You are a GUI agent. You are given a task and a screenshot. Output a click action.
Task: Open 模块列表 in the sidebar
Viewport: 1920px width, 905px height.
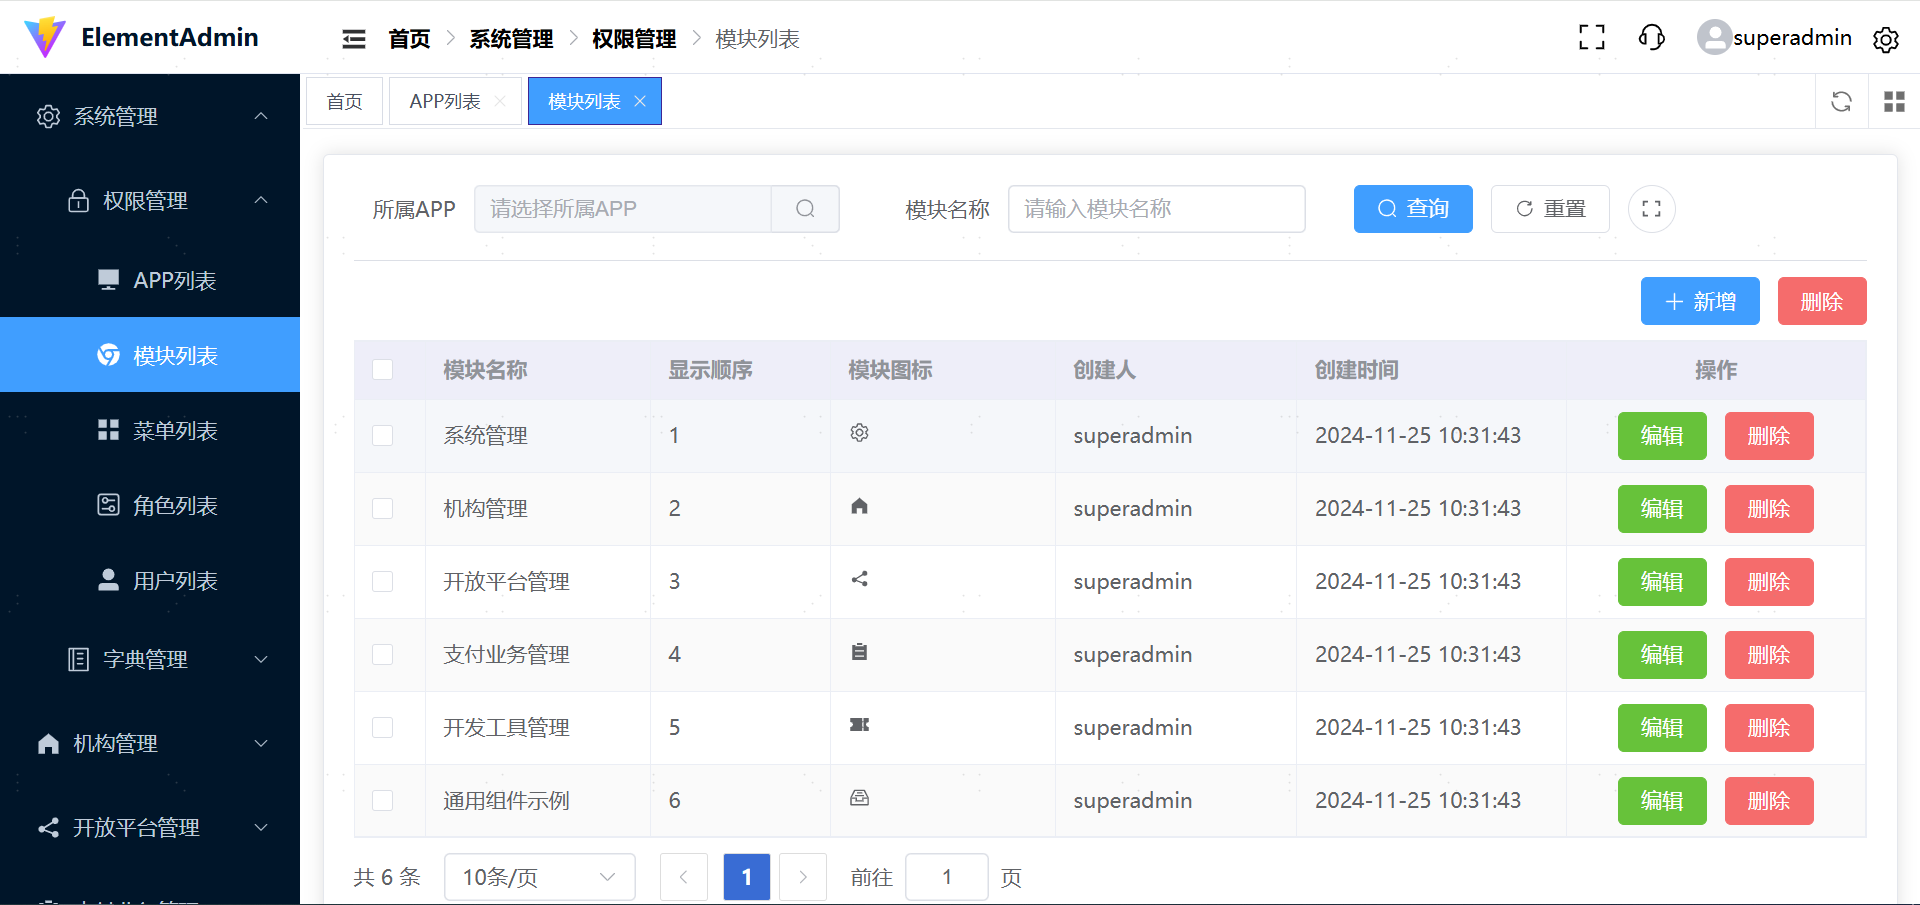tap(150, 355)
